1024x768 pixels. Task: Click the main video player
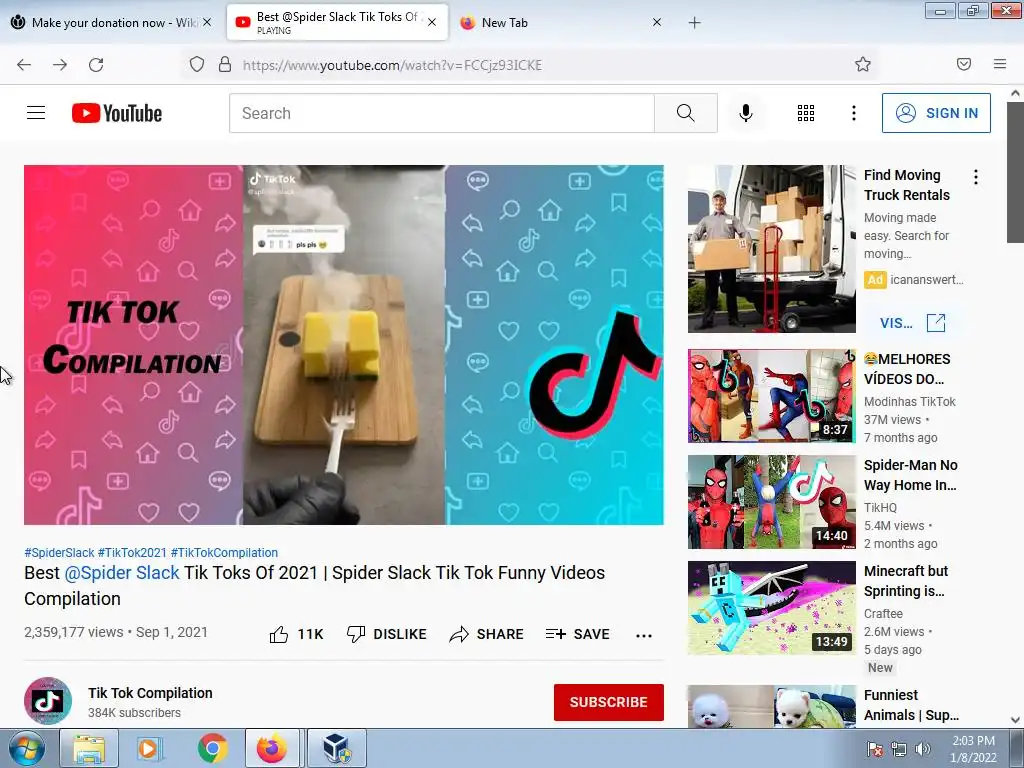click(x=344, y=345)
